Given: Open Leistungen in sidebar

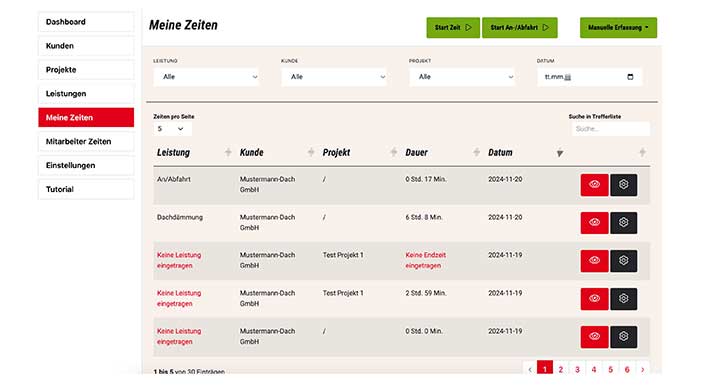Looking at the screenshot, I should [86, 94].
